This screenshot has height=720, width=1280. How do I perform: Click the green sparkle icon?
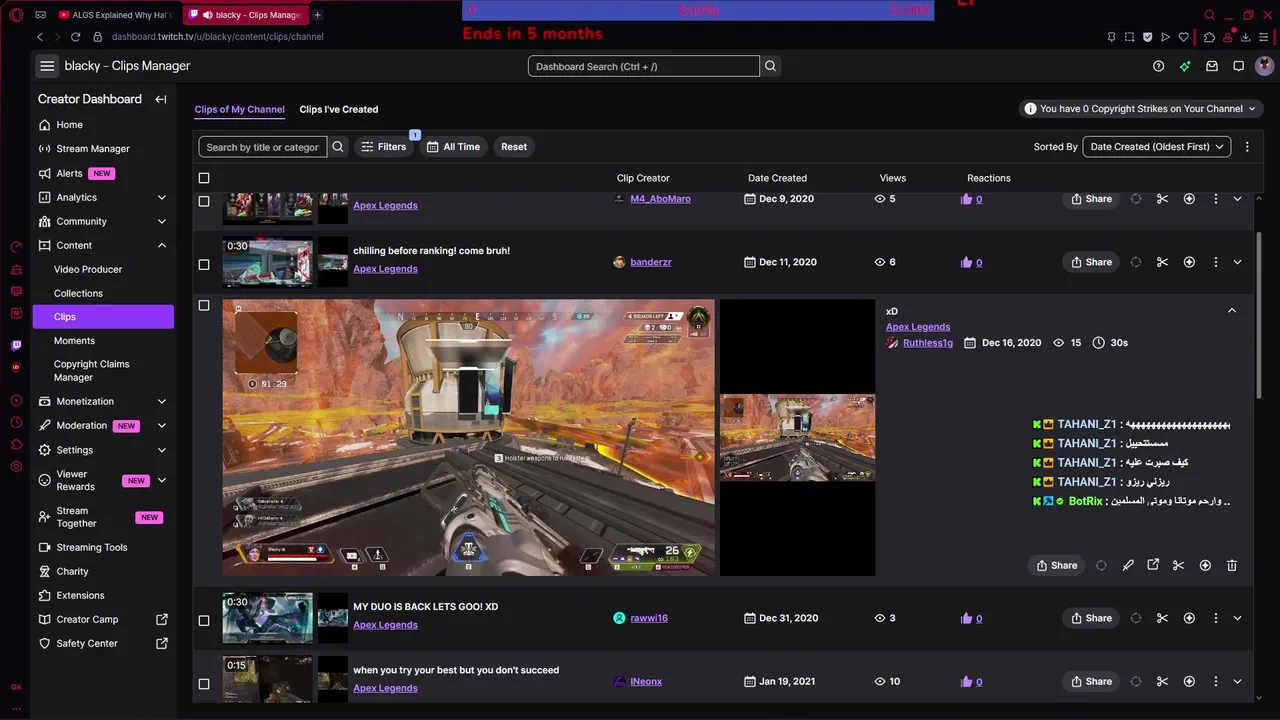click(1185, 66)
